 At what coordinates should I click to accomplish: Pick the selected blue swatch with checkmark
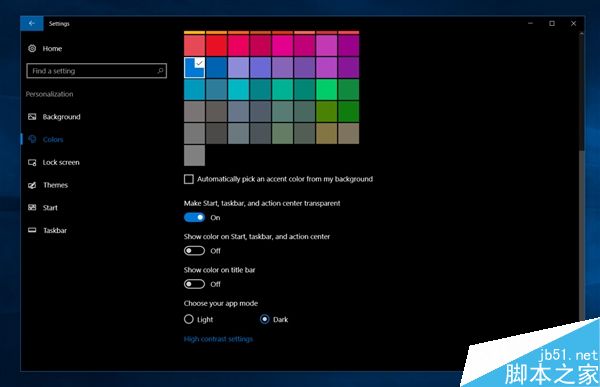coord(194,67)
